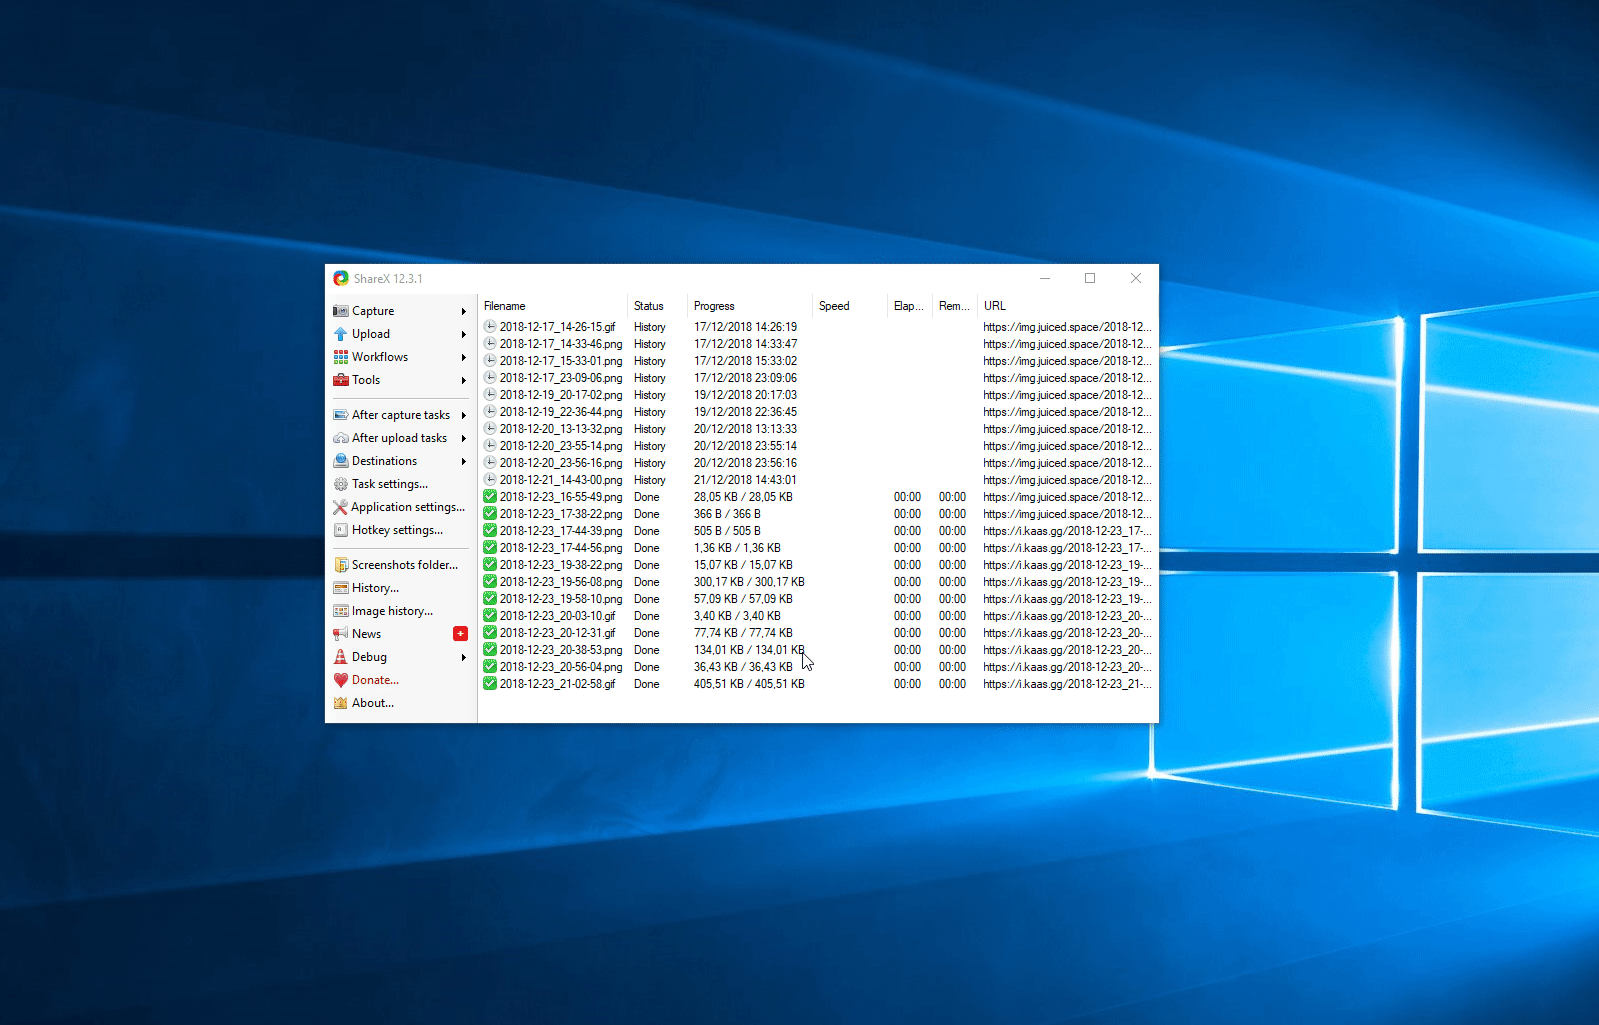Image resolution: width=1599 pixels, height=1025 pixels.
Task: Open Application settings
Action: point(407,507)
